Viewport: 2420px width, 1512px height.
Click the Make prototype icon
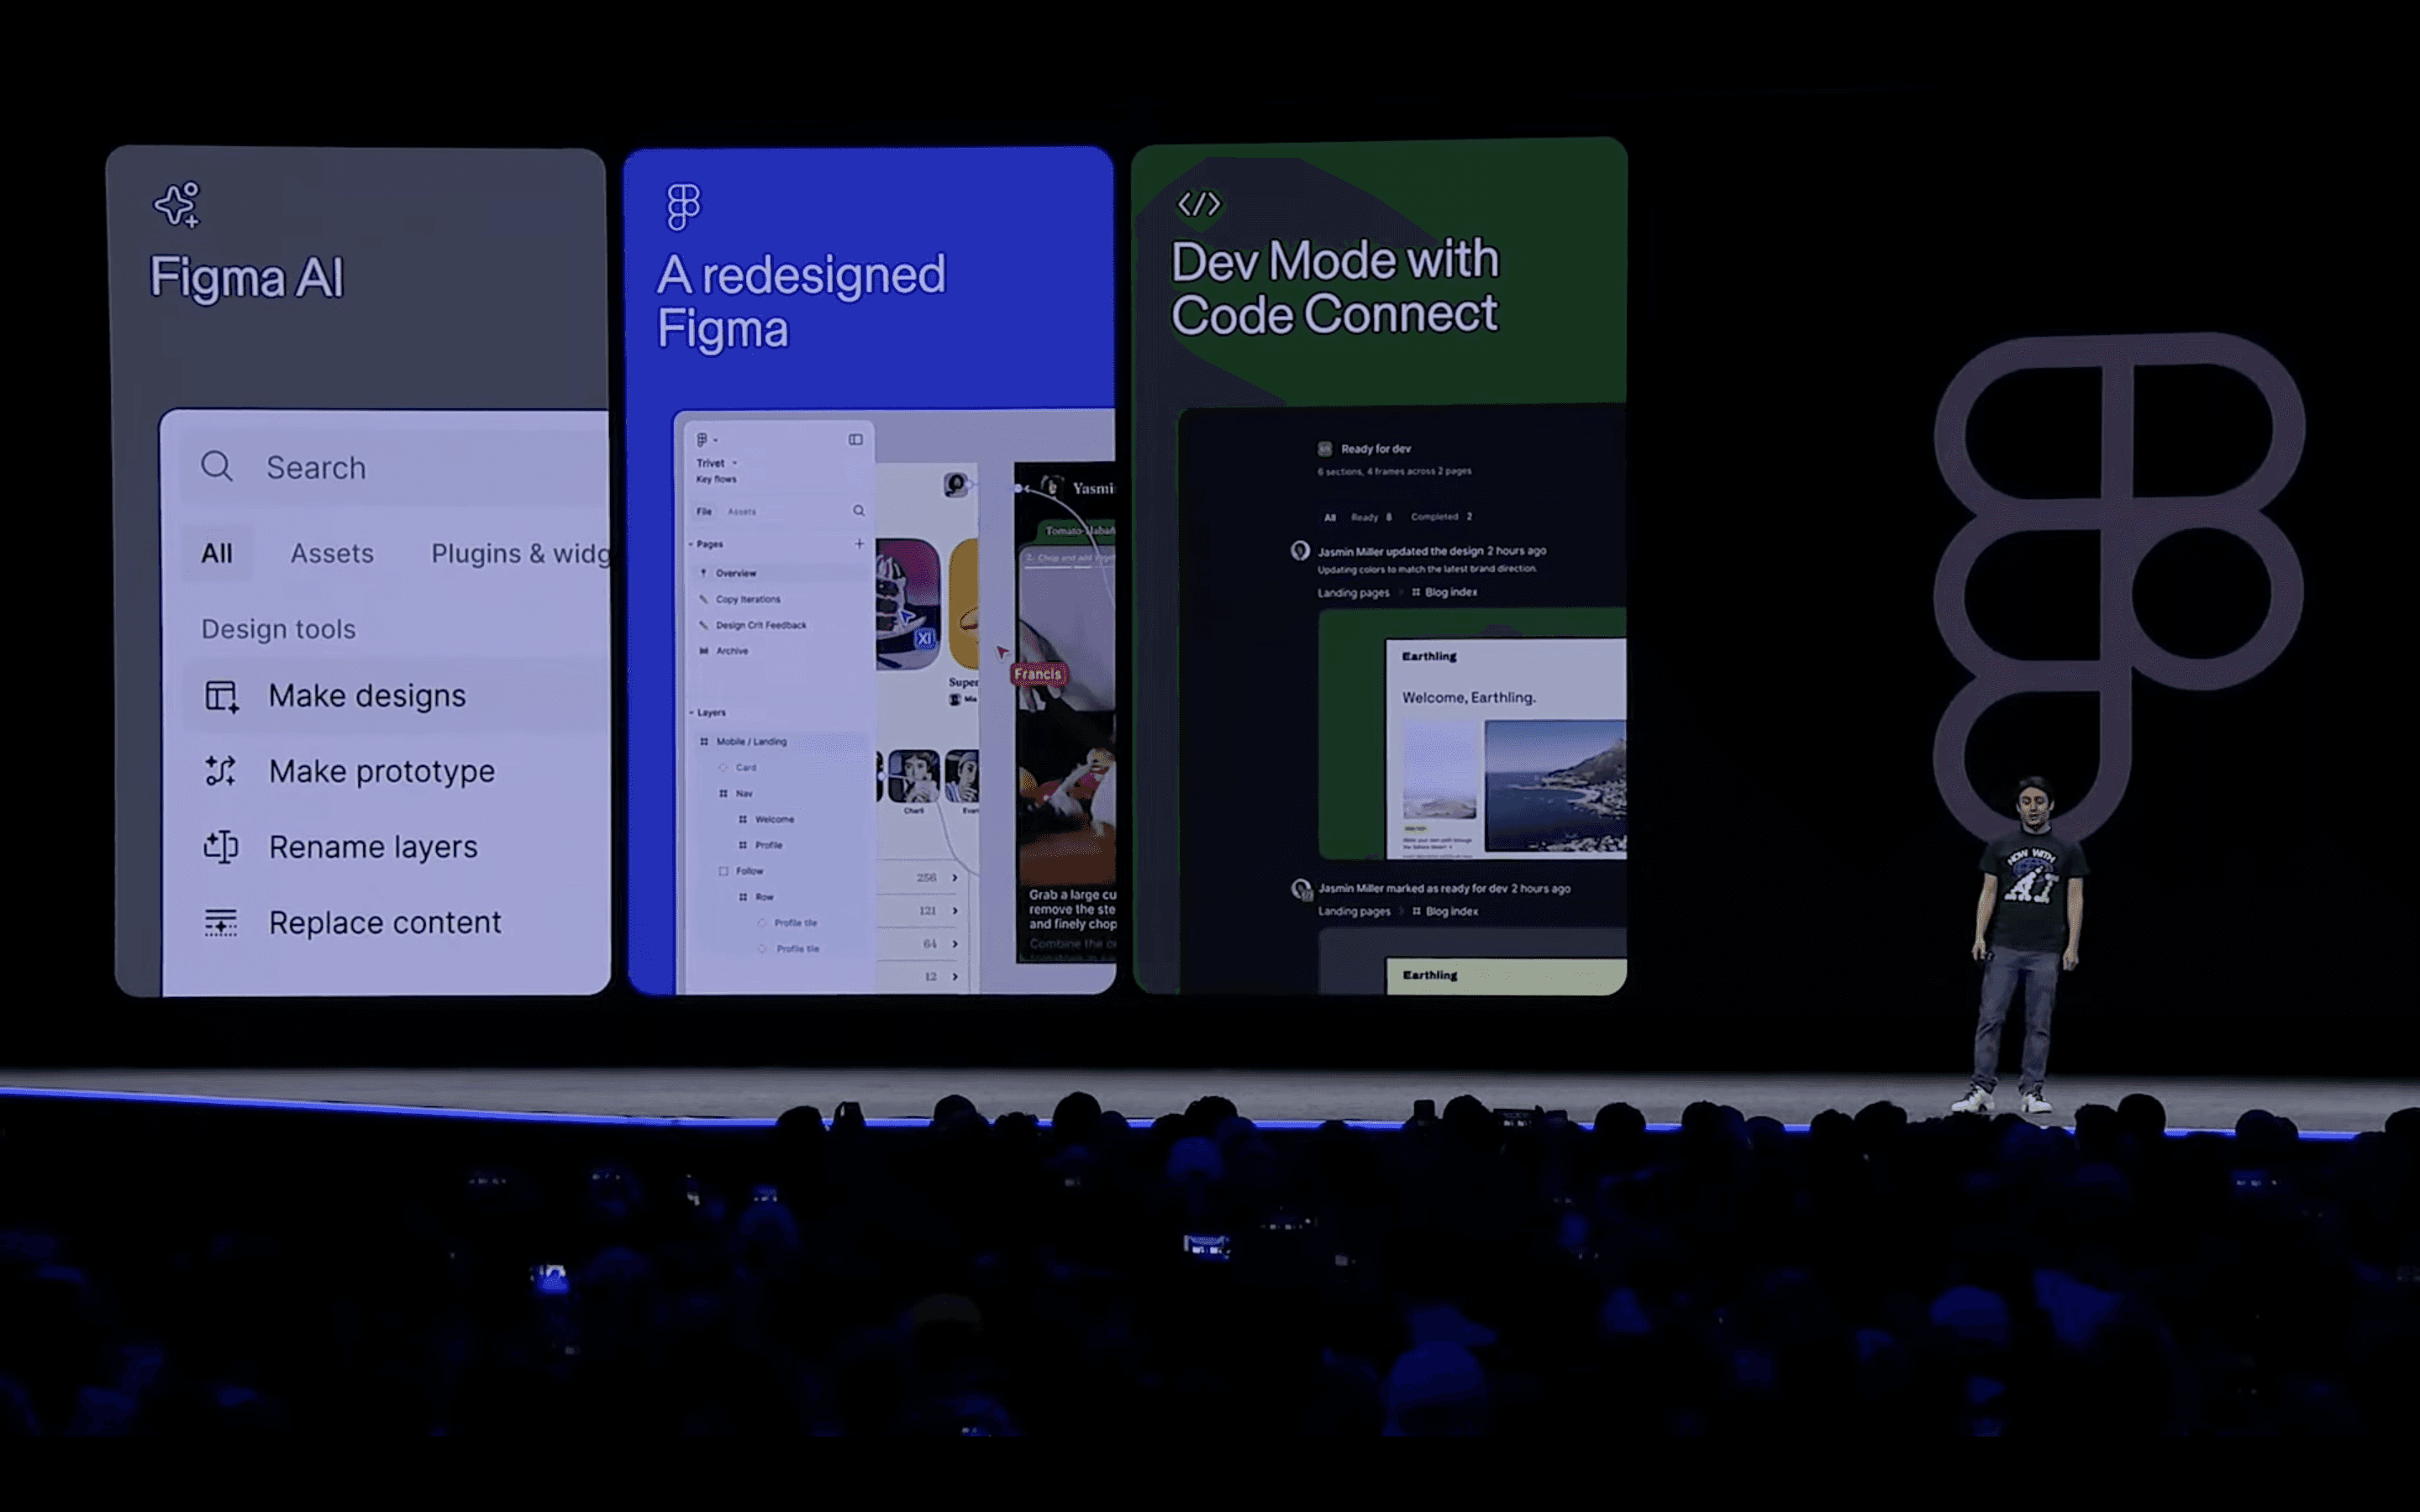point(221,771)
